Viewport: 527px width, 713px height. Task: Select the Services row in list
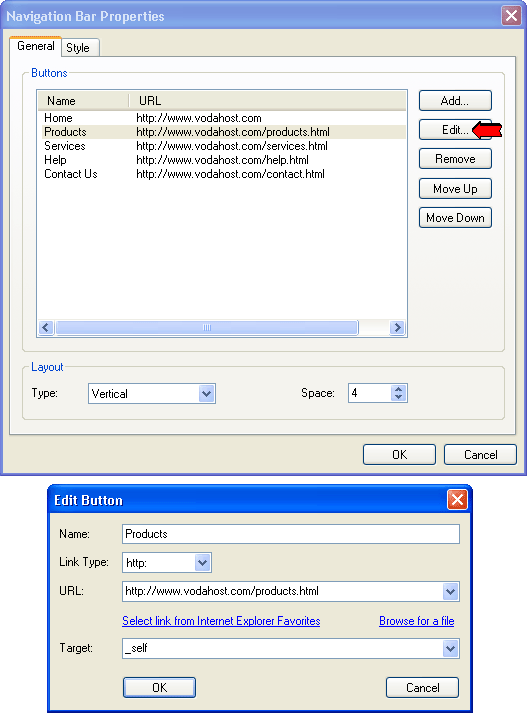click(222, 146)
